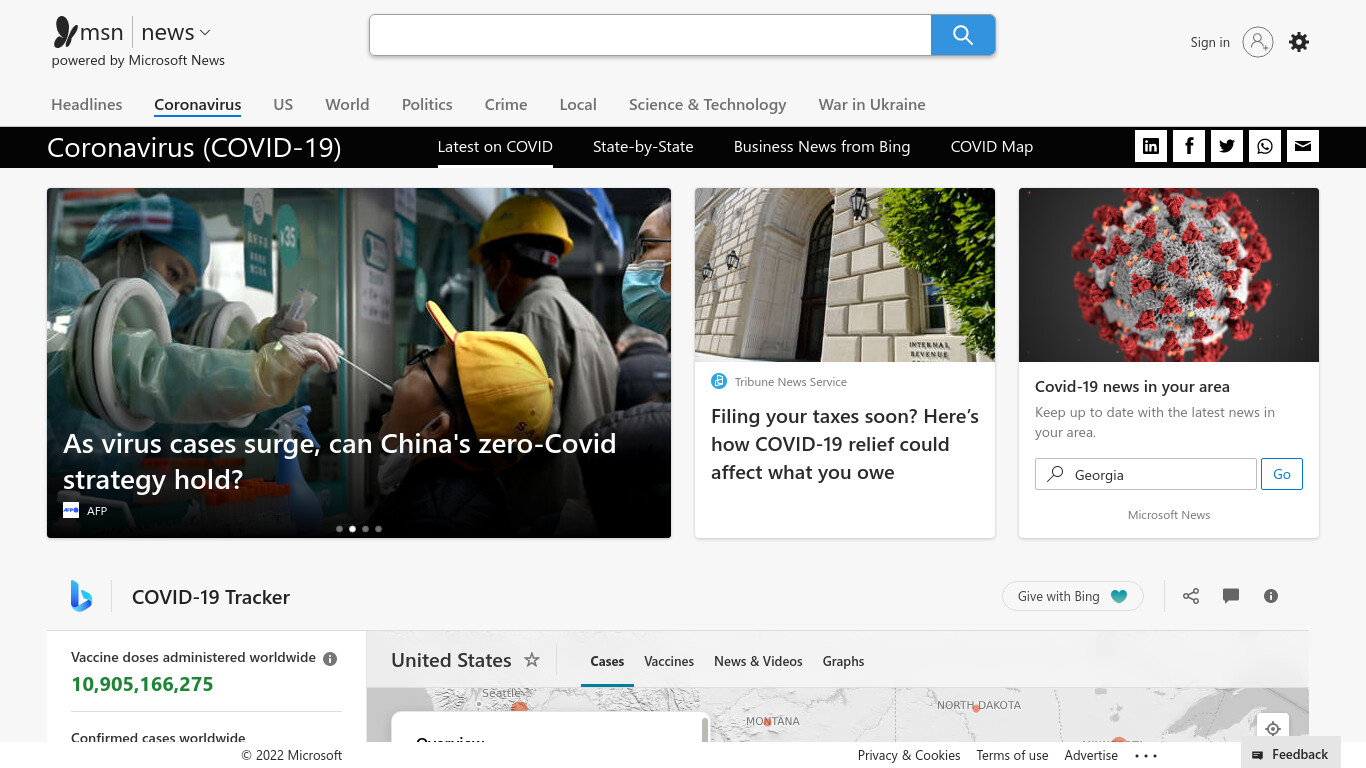The height and width of the screenshot is (768, 1366).
Task: Click the Bing logo in tracker
Action: (81, 596)
